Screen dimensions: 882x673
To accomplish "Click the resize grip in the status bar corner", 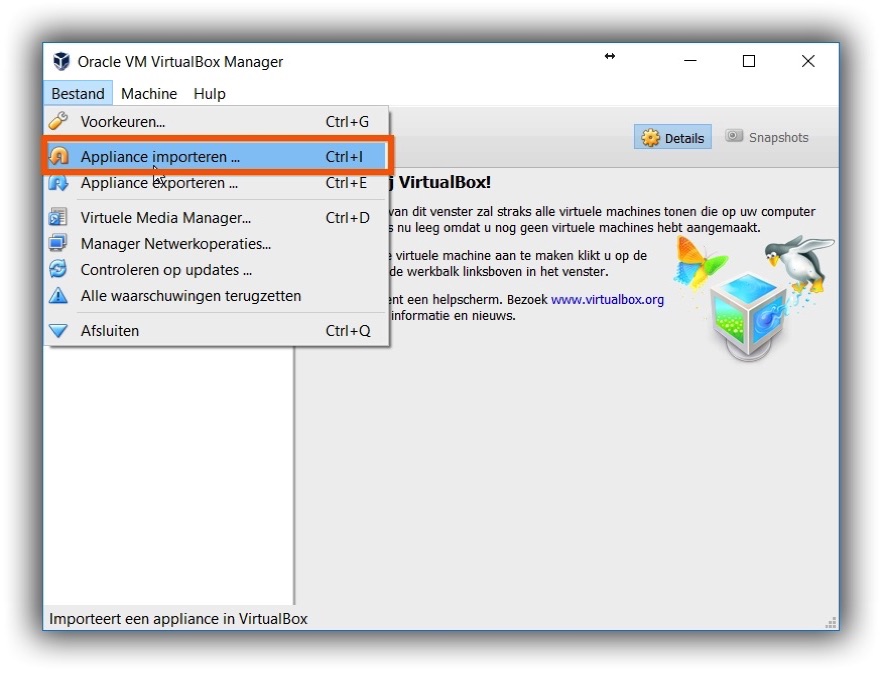I will click(831, 622).
